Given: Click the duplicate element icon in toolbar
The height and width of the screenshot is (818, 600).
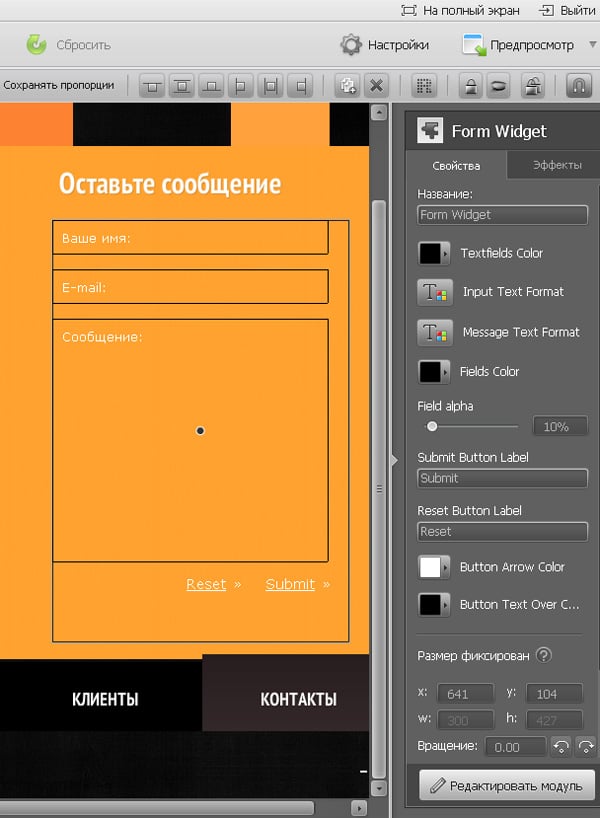Looking at the screenshot, I should (x=347, y=85).
